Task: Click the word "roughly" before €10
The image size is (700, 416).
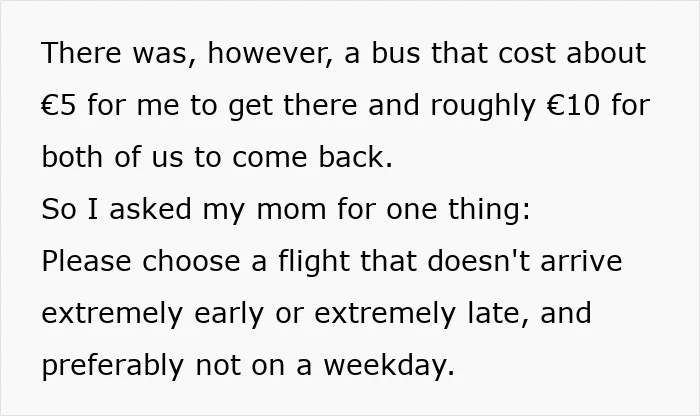Action: click(483, 106)
